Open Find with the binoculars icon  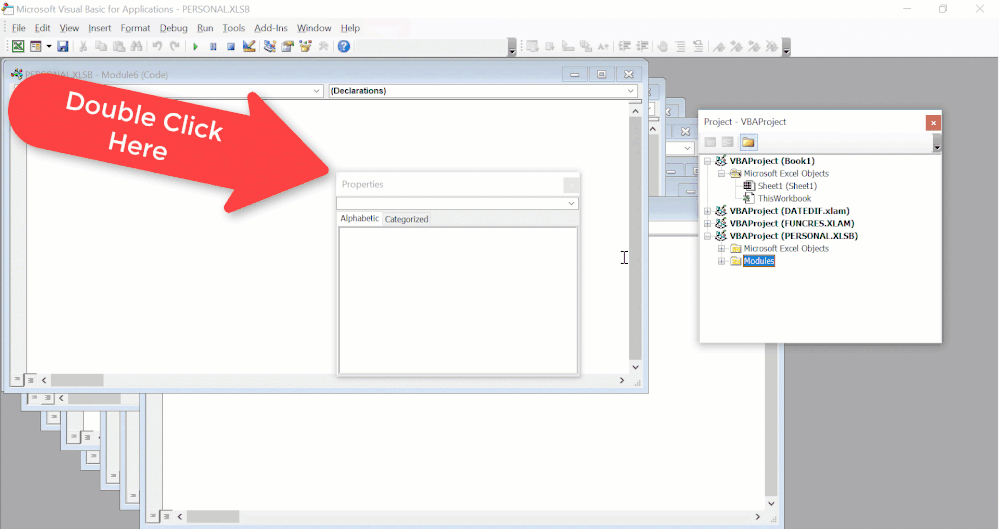(x=136, y=47)
